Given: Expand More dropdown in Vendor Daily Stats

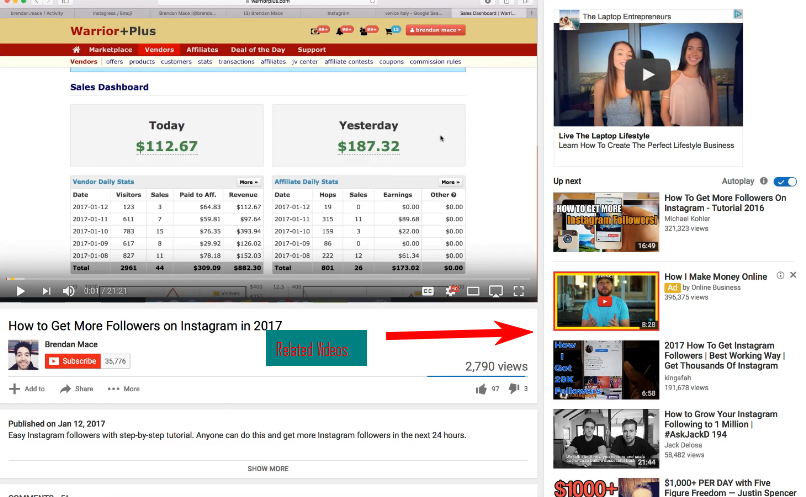Looking at the screenshot, I should point(248,182).
